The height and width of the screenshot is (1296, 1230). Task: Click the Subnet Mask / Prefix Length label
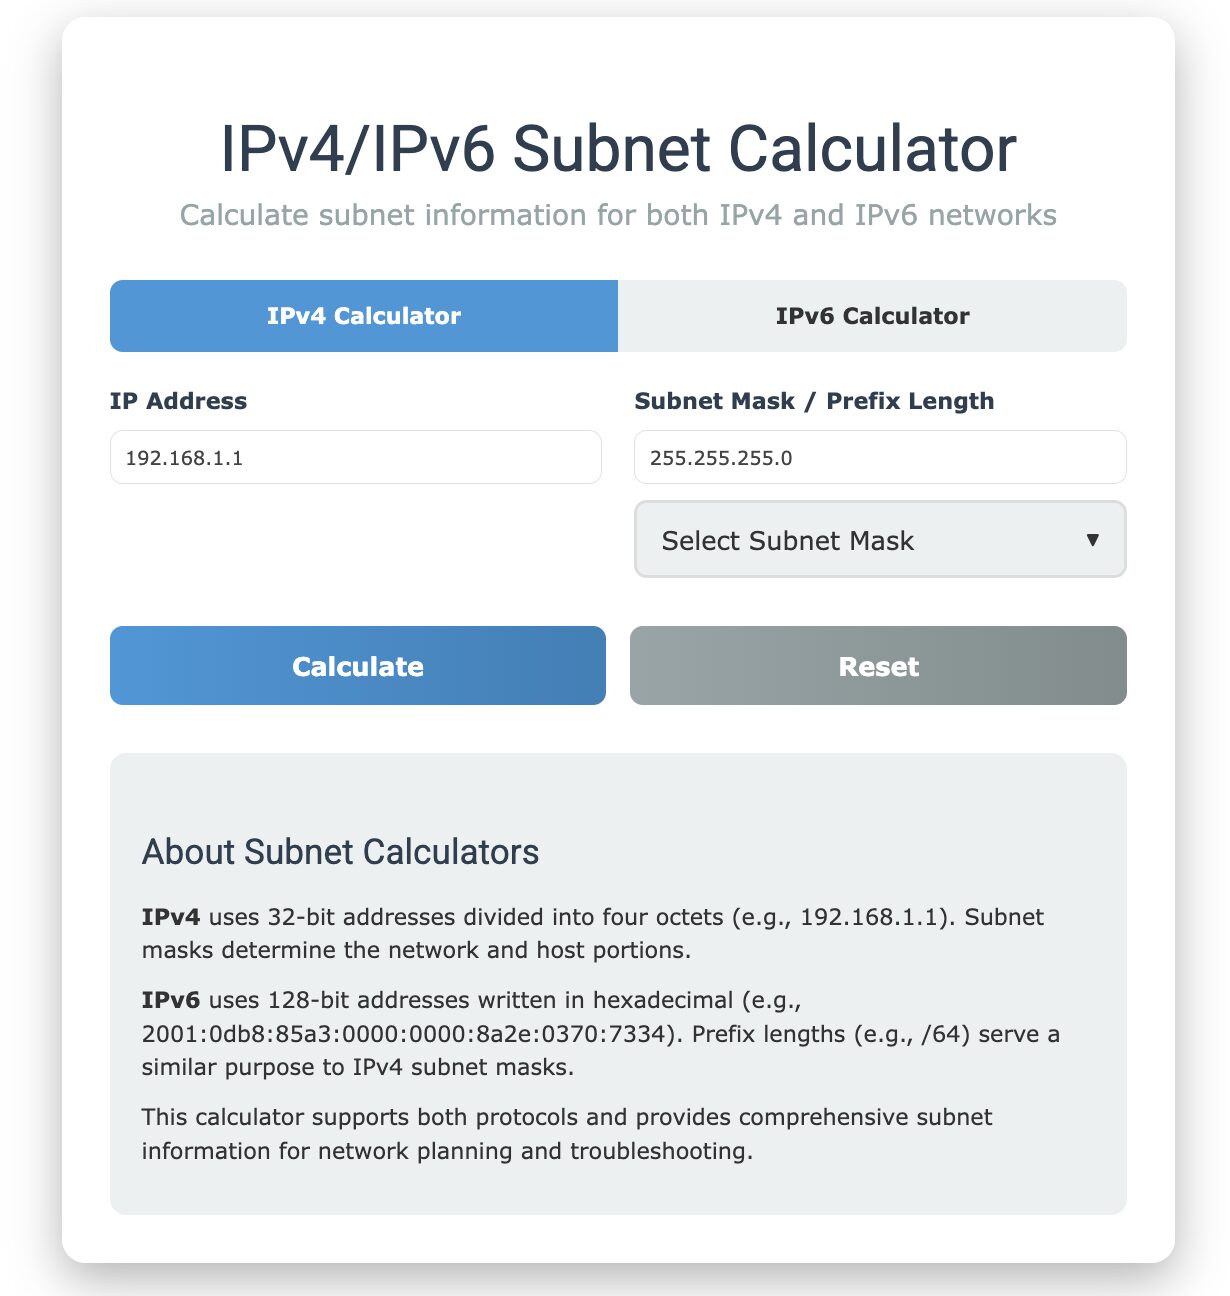(815, 401)
